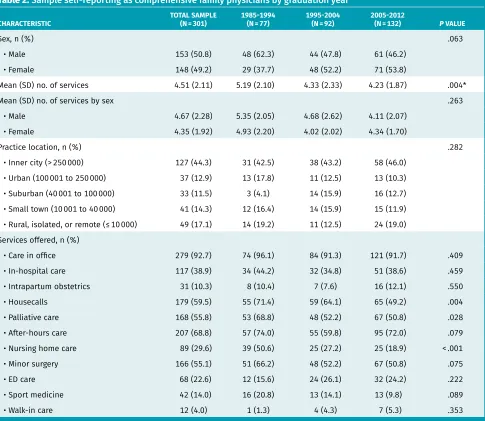The width and height of the screenshot is (485, 421).
Task: Click 'Urban (100 001 to 250 000)' row label
Action: [x=57, y=178]
